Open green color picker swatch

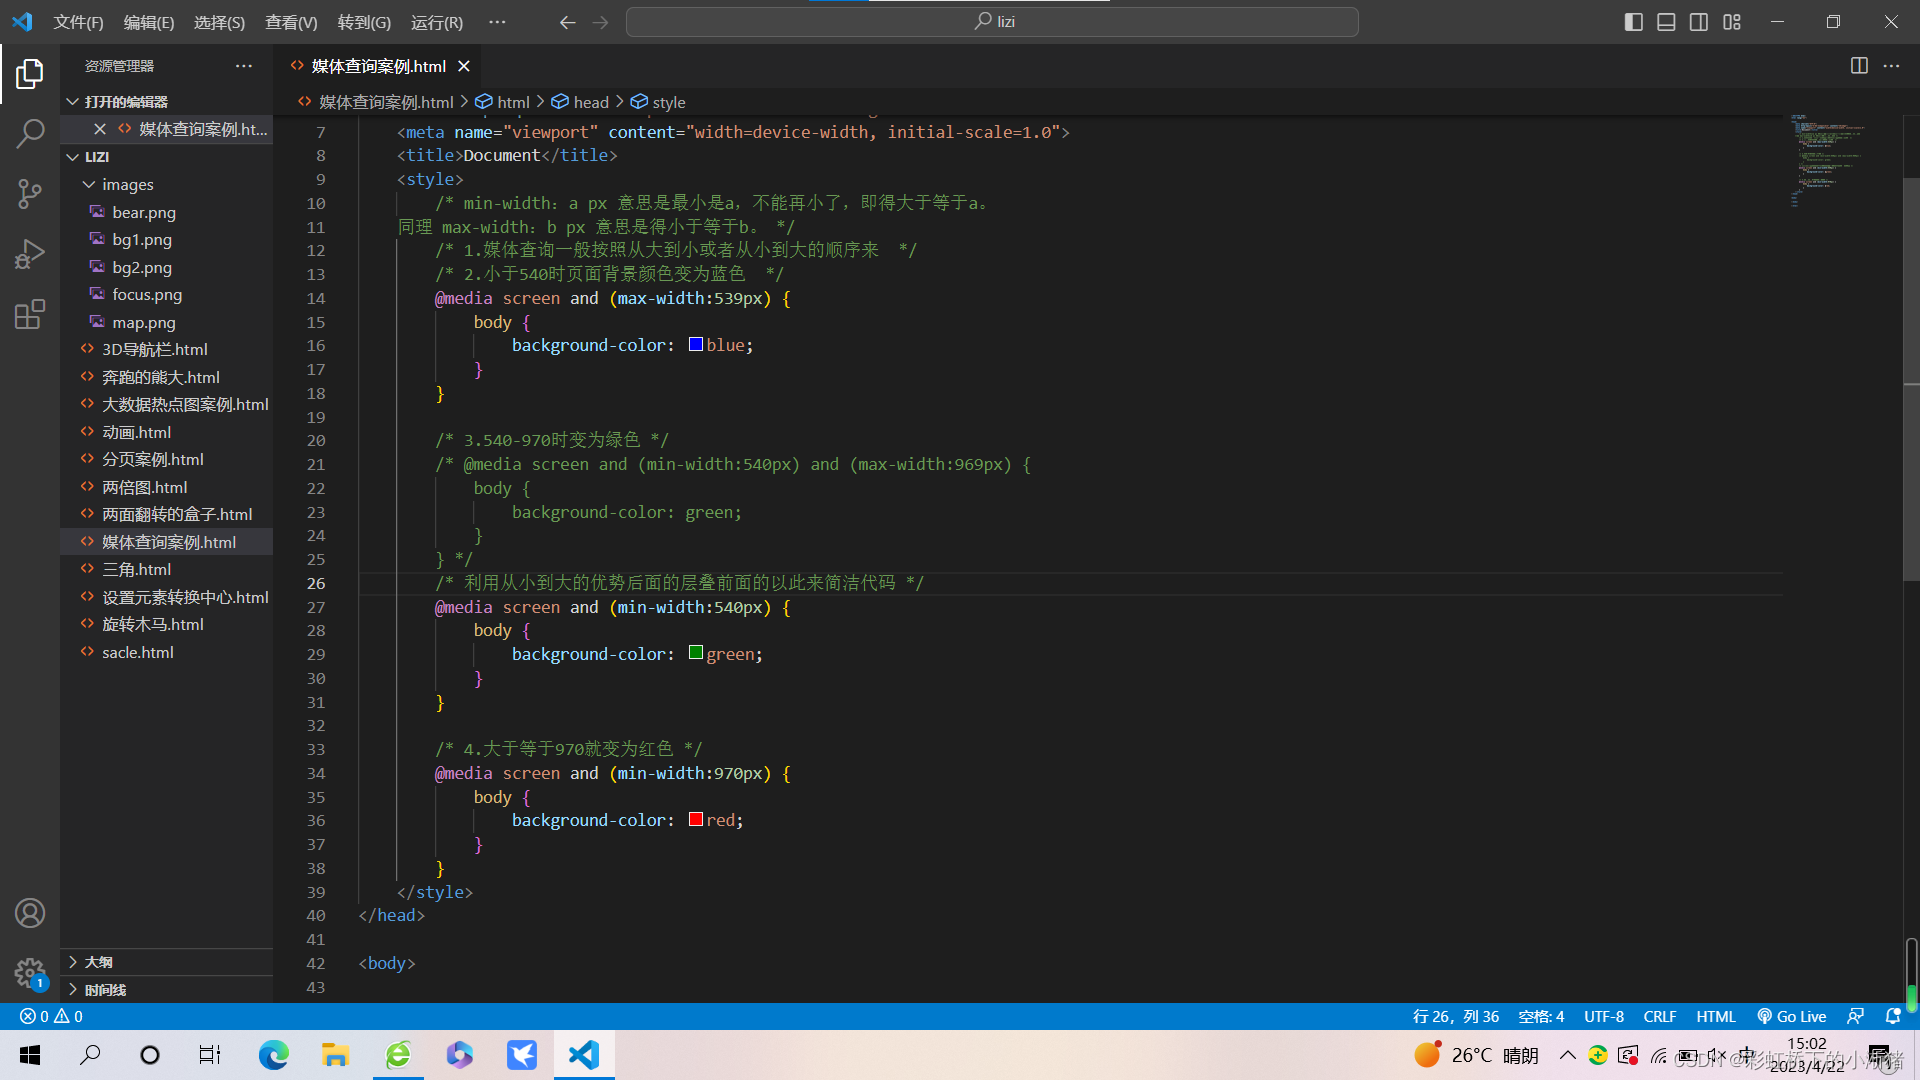[696, 653]
